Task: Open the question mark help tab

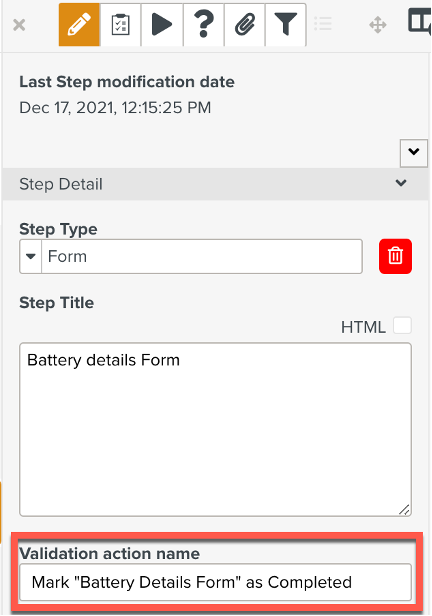Action: click(203, 25)
